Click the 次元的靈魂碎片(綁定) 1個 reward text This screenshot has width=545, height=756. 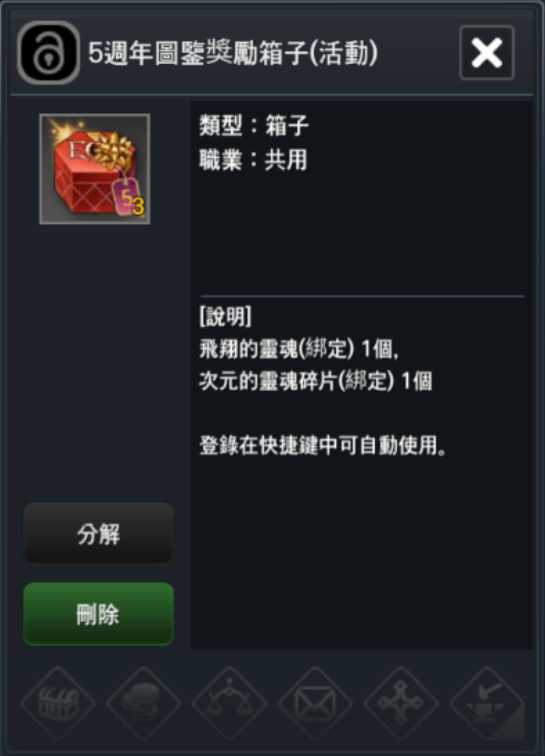point(316,381)
